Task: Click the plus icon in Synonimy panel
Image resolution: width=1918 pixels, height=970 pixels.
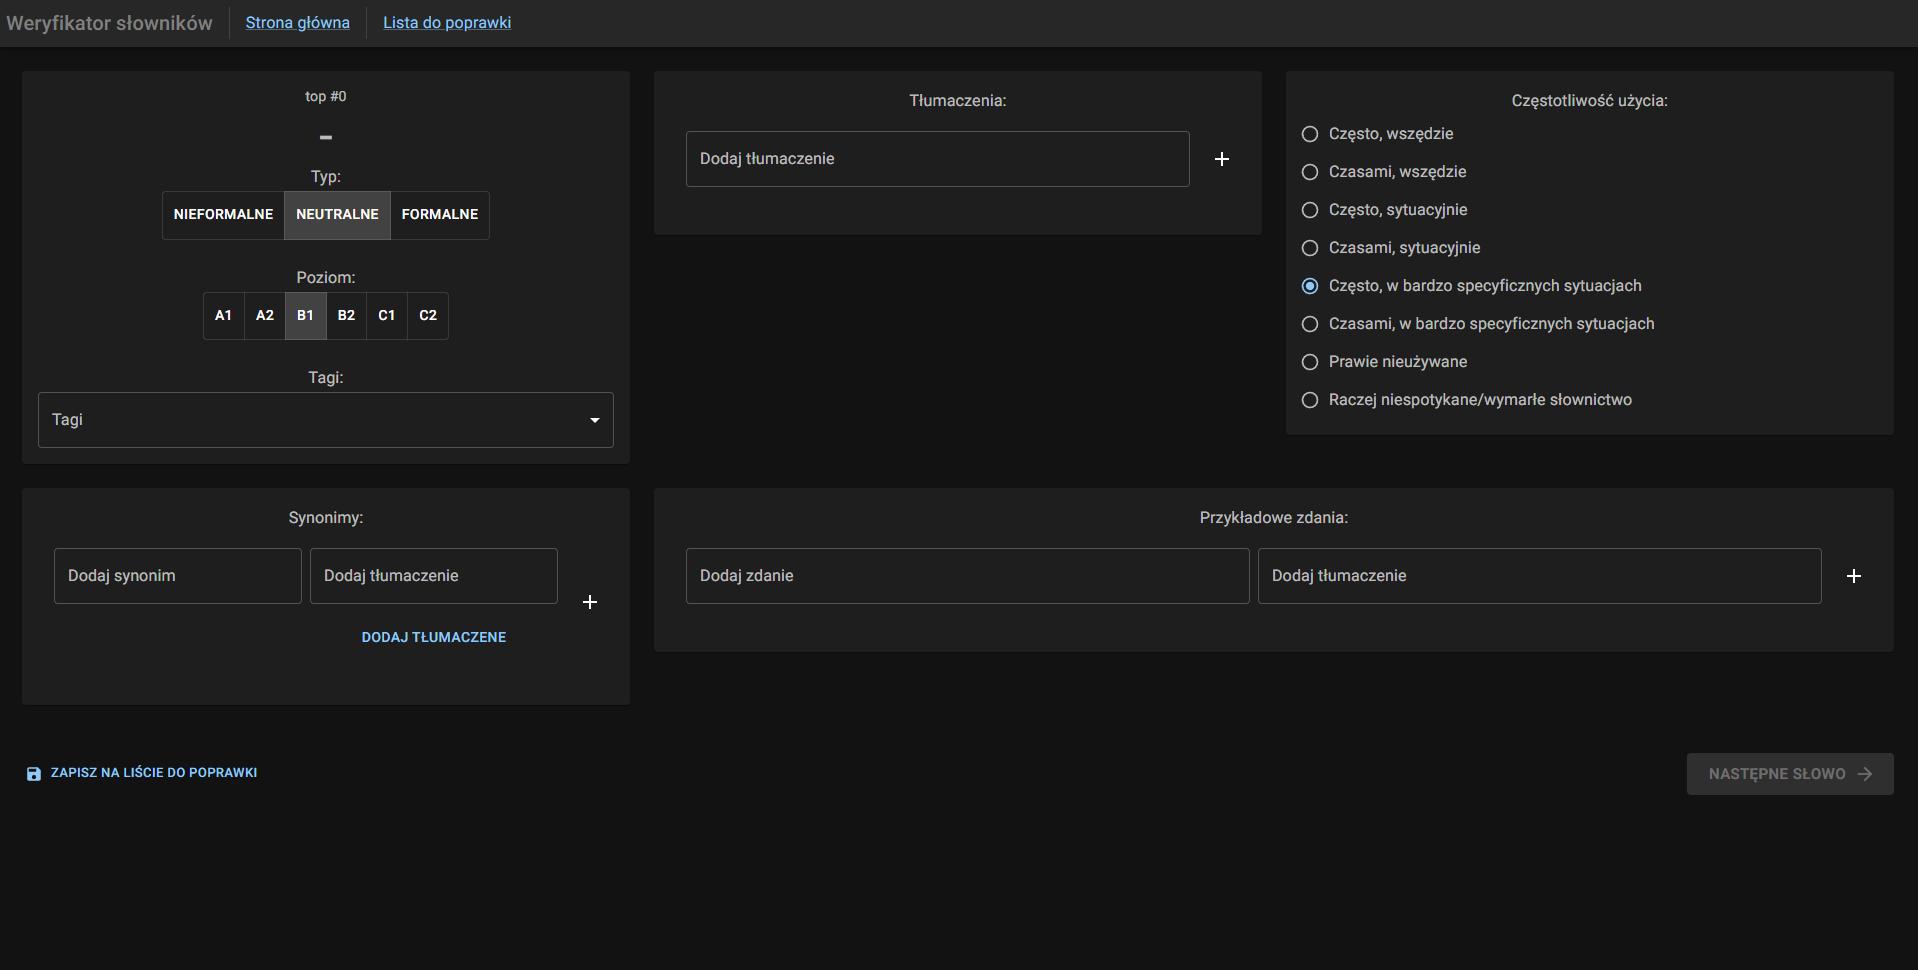Action: (x=590, y=602)
